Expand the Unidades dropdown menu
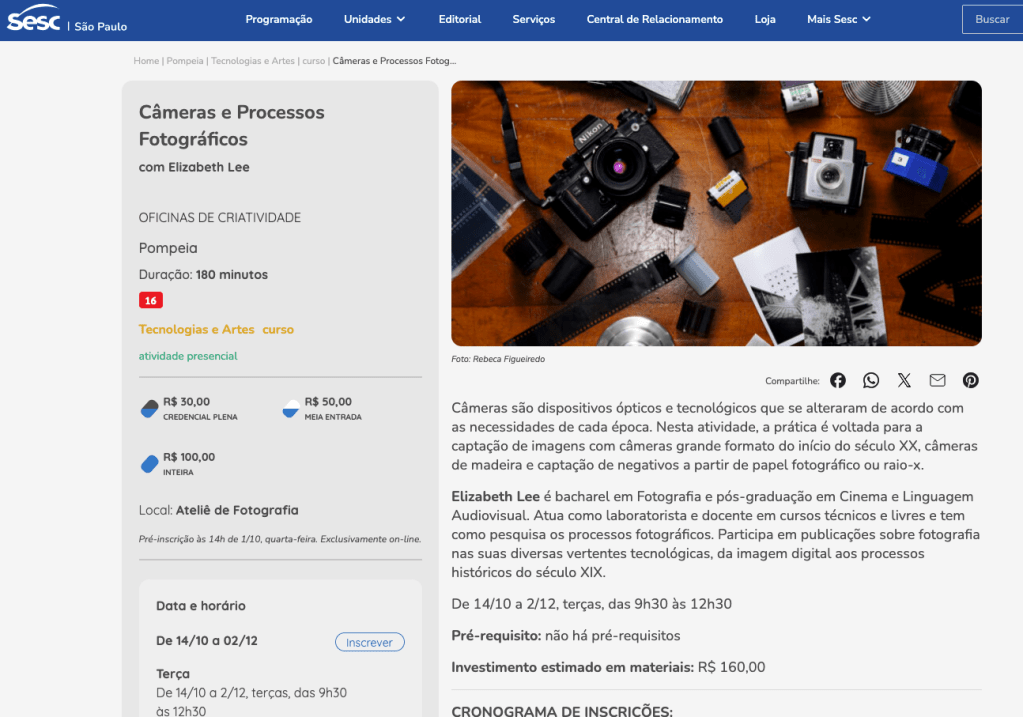Viewport: 1023px width, 717px height. 374,19
